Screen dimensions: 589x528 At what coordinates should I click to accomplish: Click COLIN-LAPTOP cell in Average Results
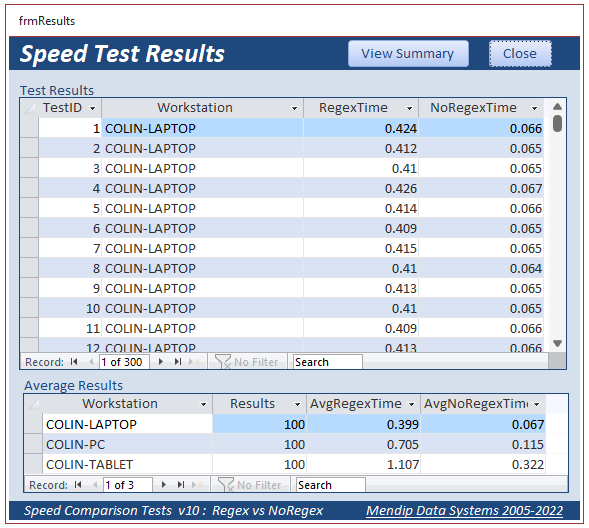click(x=128, y=424)
